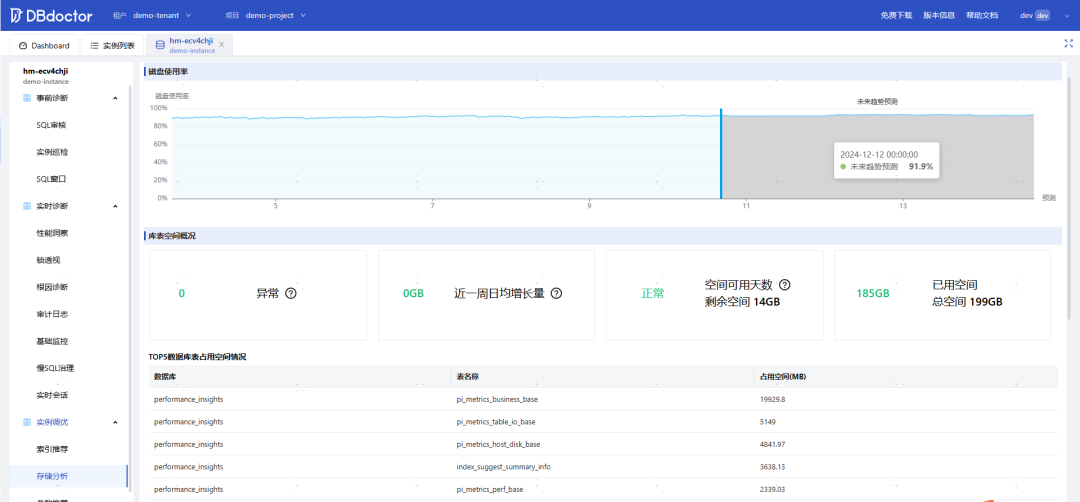This screenshot has height=502, width=1080.
Task: Click the 实时诊断 grid icon
Action: (27, 206)
